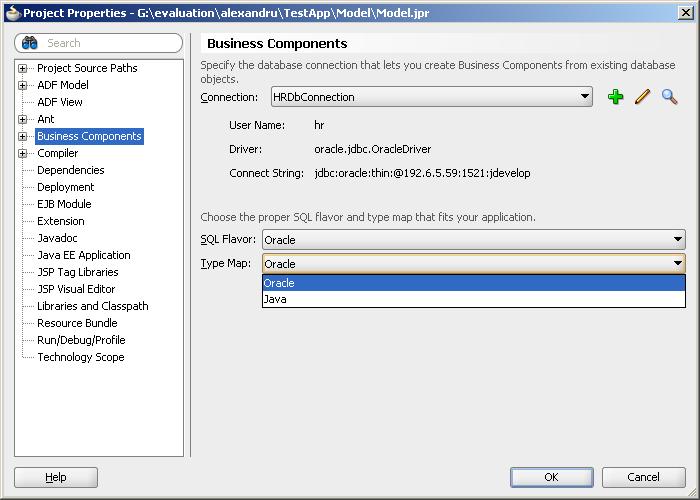Select Technology Scope category

pos(81,357)
